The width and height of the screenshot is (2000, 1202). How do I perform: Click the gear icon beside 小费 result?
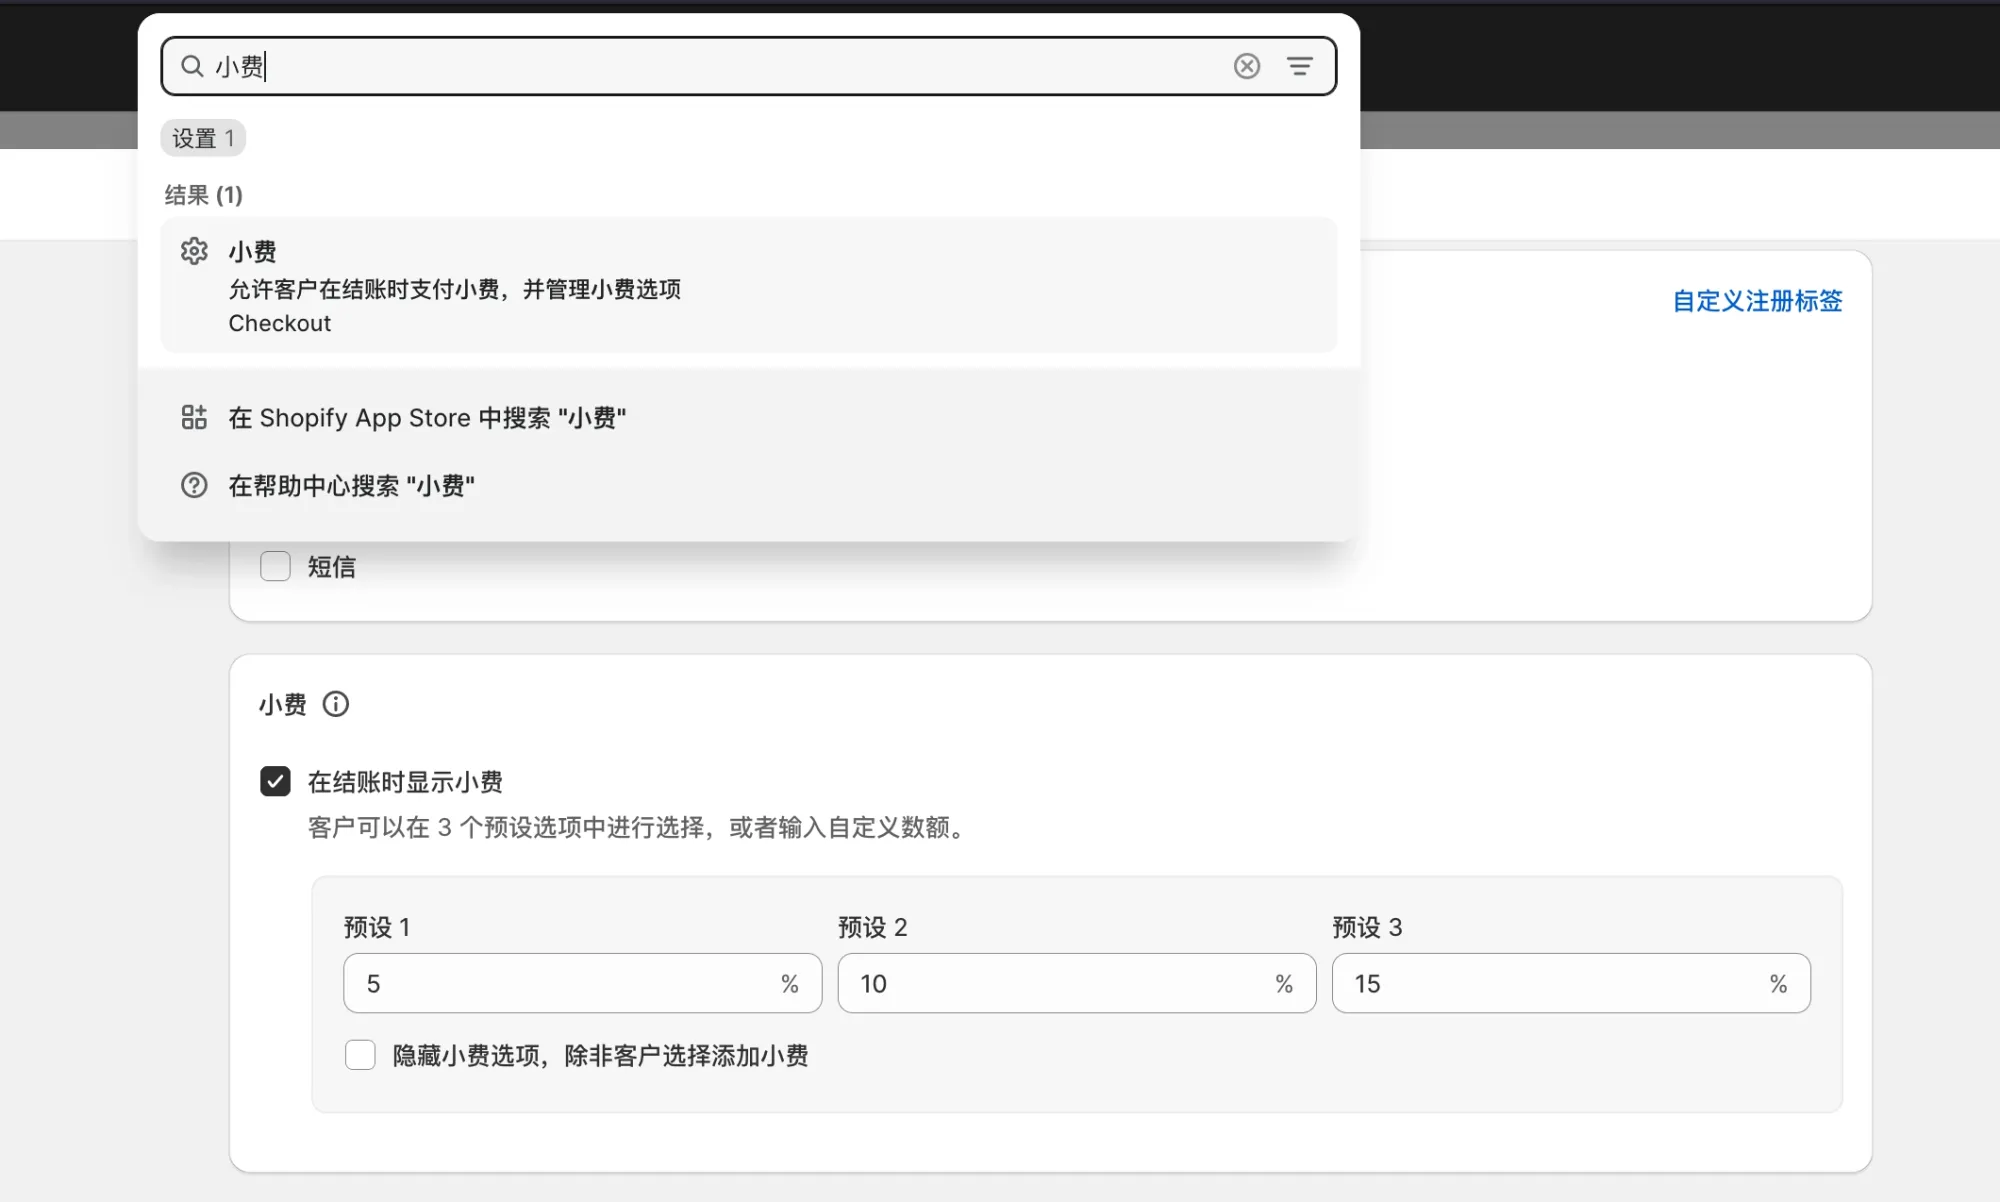point(194,252)
